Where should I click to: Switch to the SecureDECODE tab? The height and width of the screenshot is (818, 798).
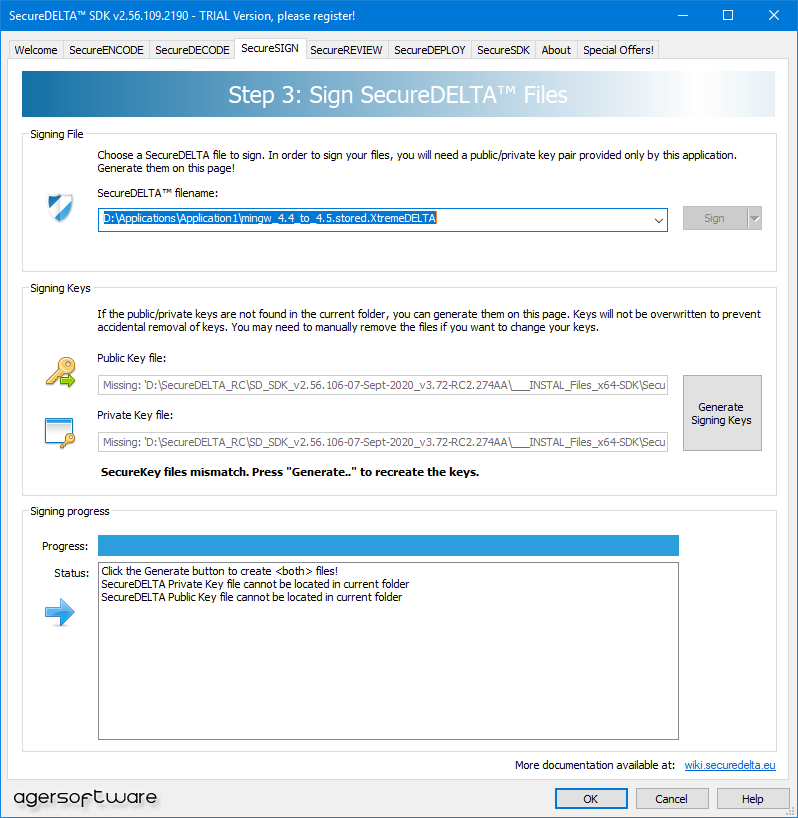(x=192, y=50)
